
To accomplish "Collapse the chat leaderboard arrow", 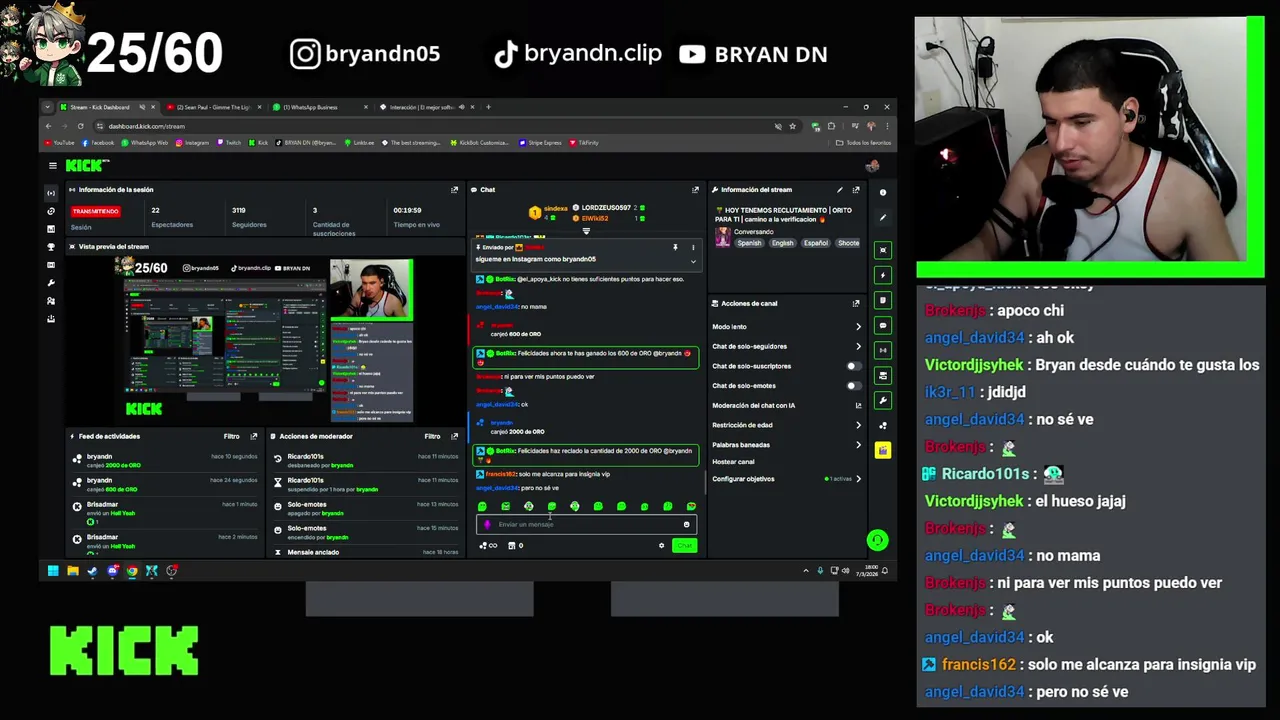I will [x=586, y=231].
